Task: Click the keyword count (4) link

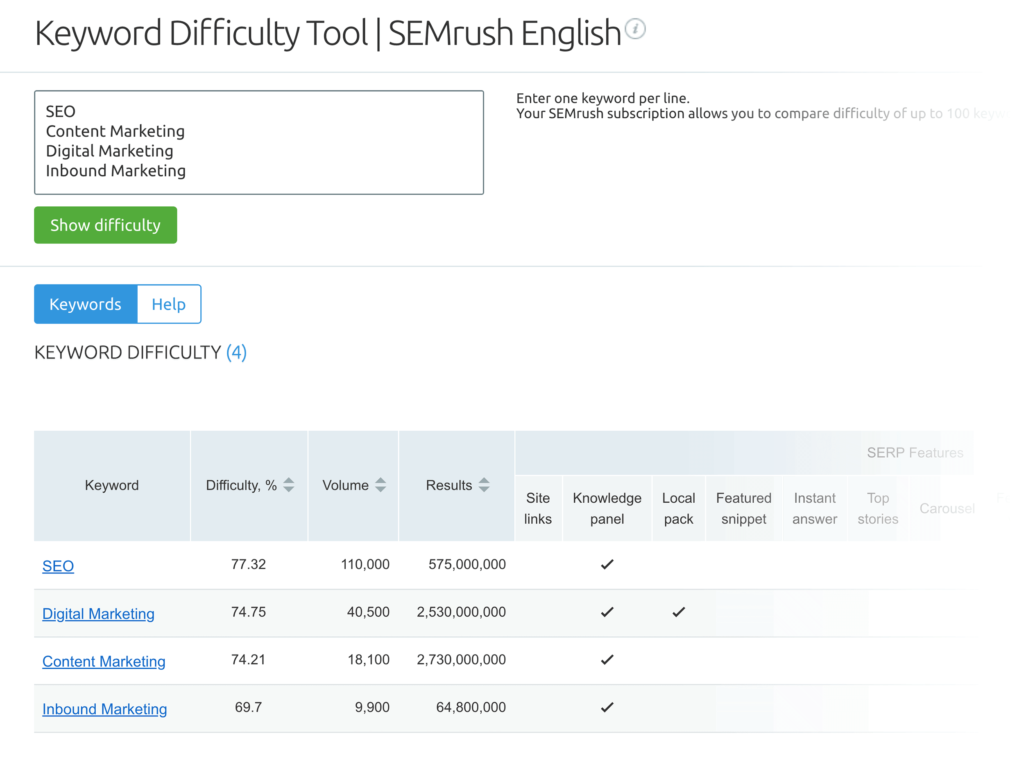Action: tap(237, 352)
